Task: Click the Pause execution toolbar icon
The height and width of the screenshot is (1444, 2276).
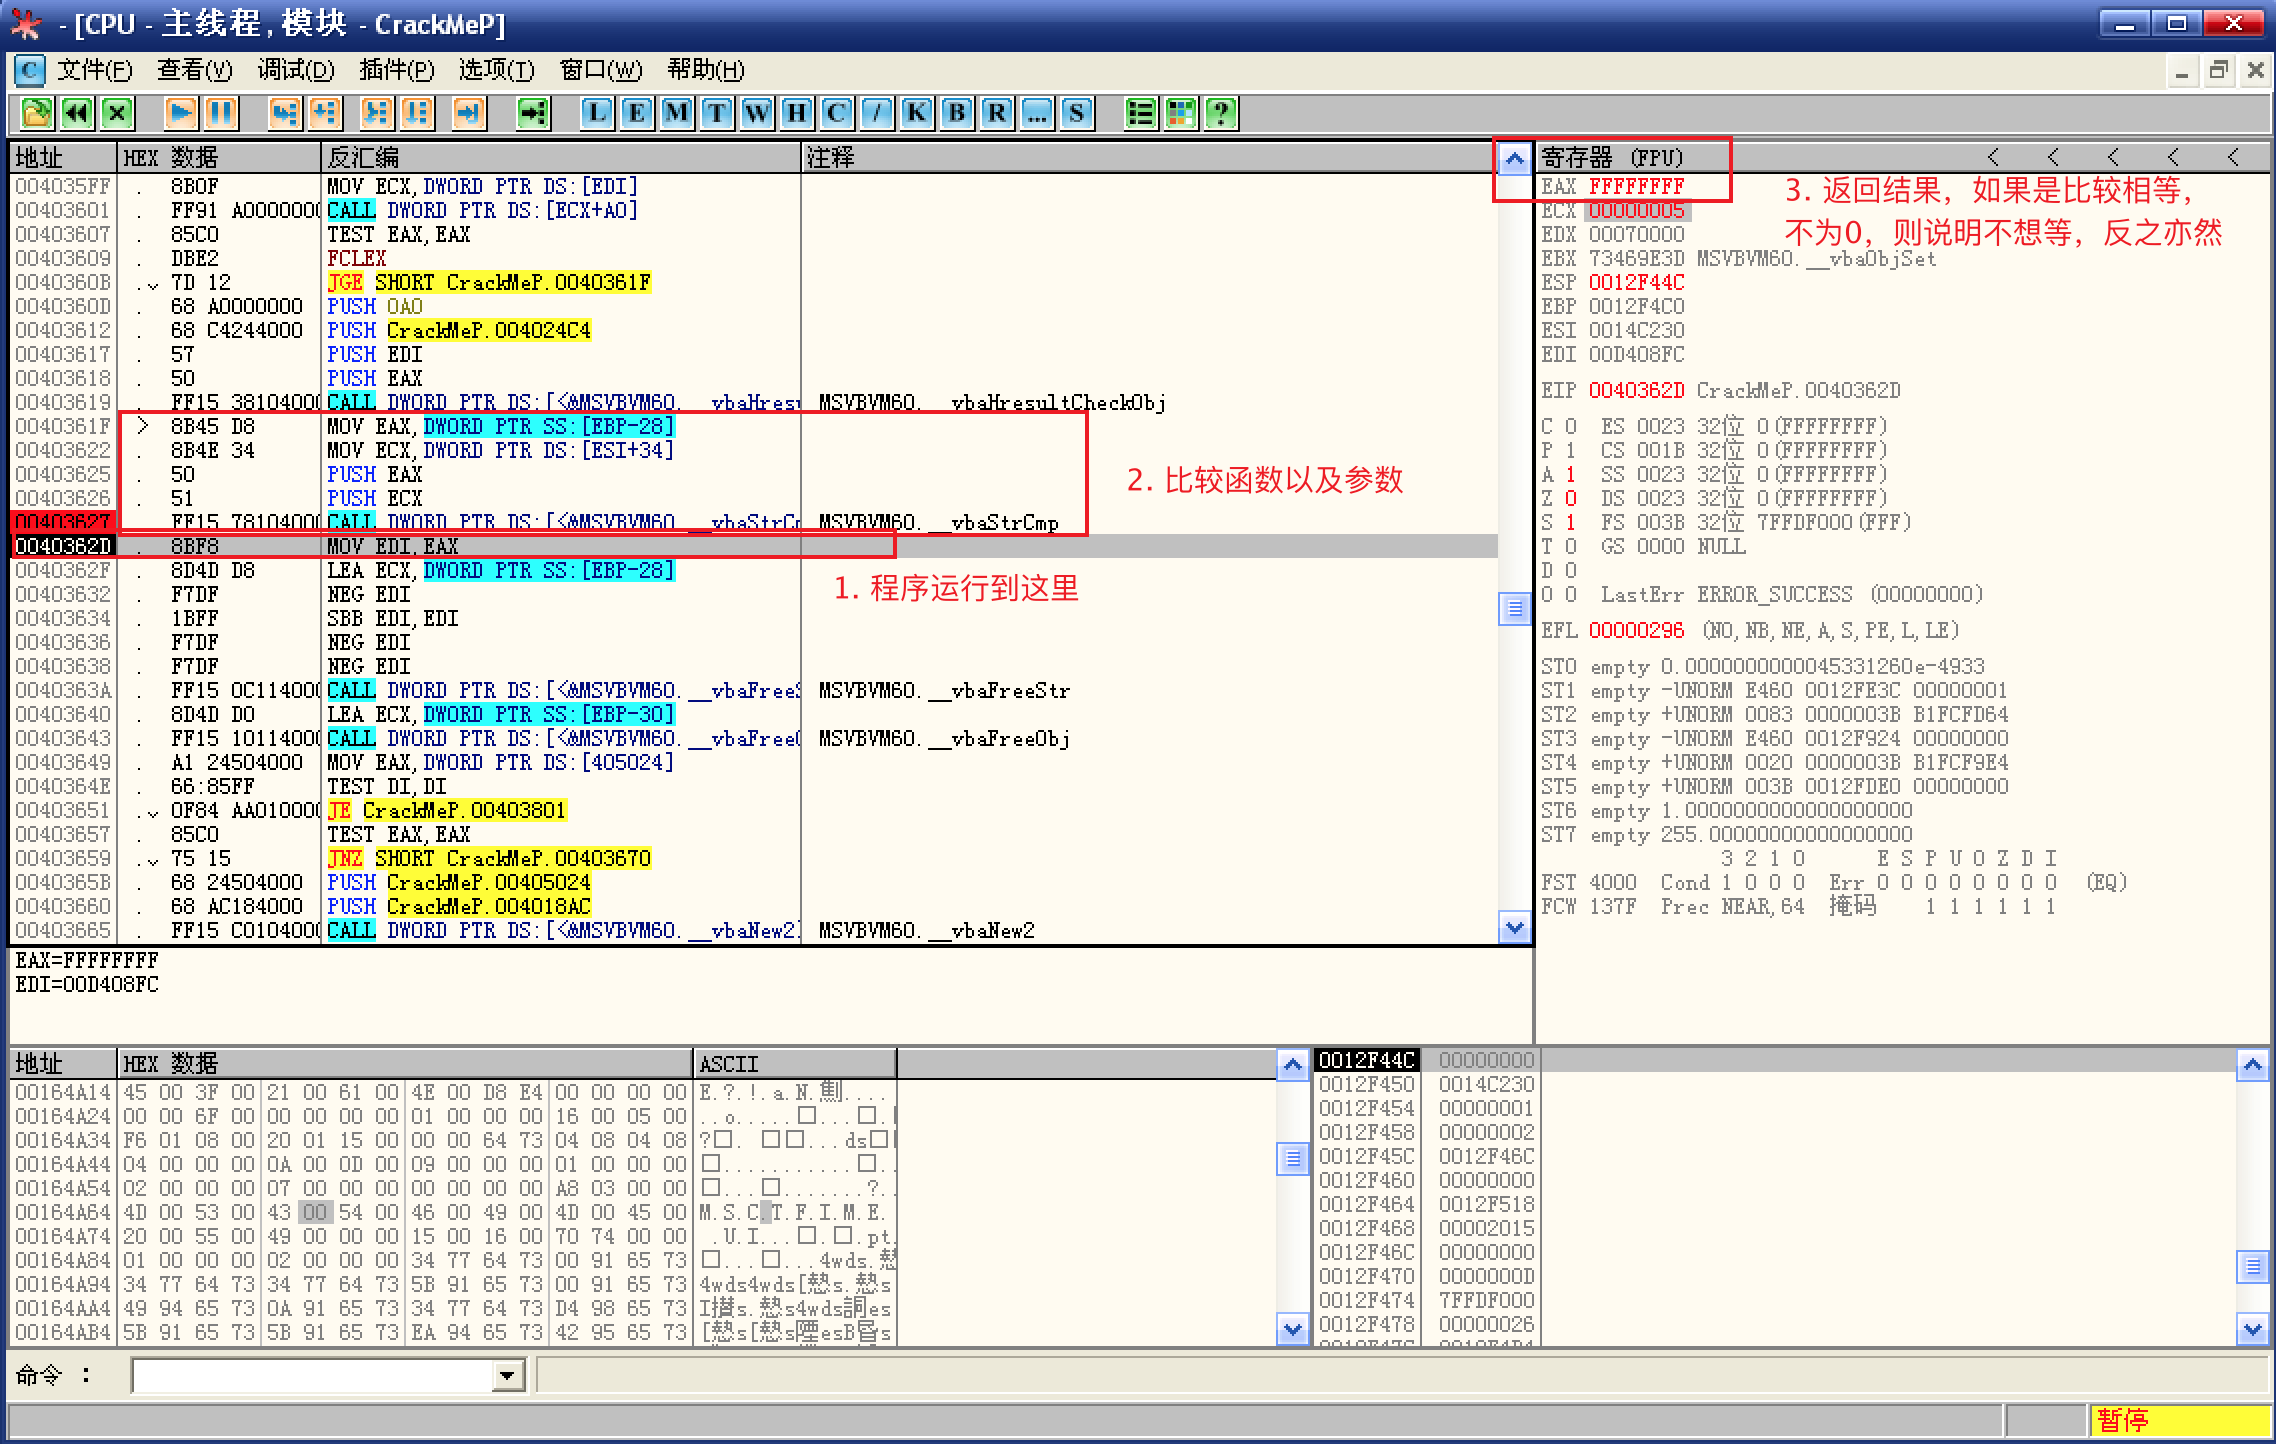Action: tap(221, 113)
